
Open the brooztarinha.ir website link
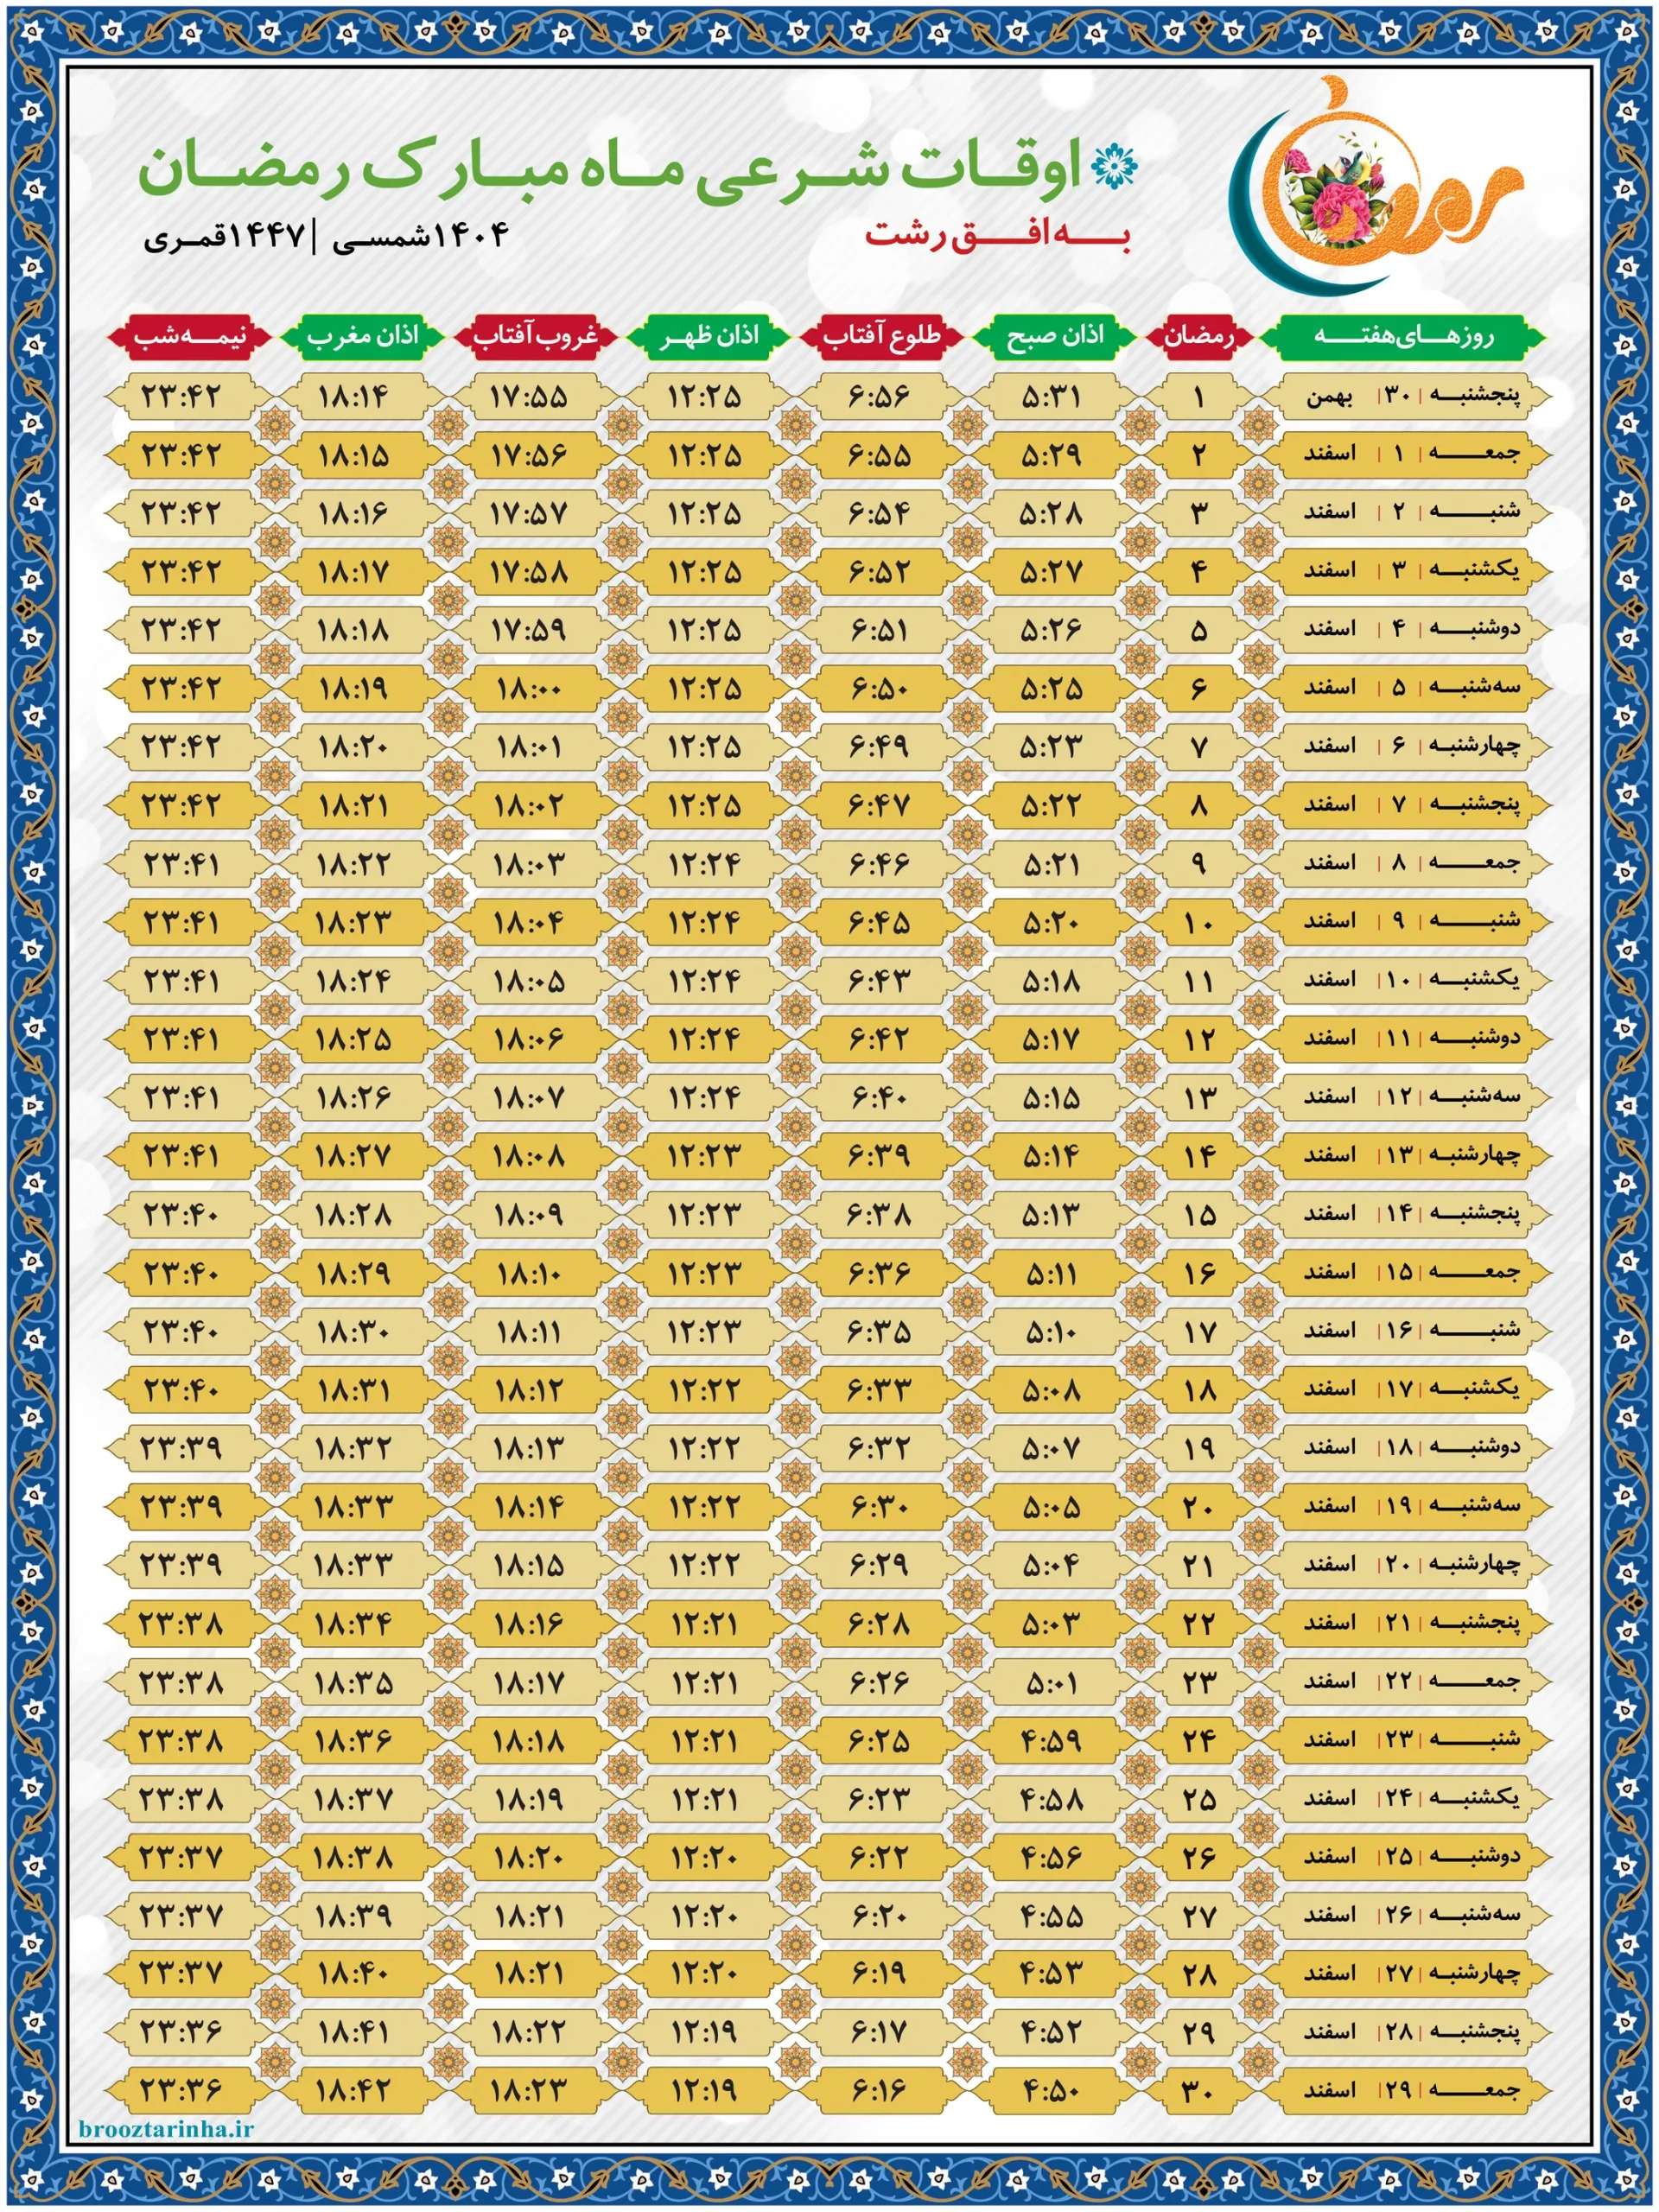166,2127
